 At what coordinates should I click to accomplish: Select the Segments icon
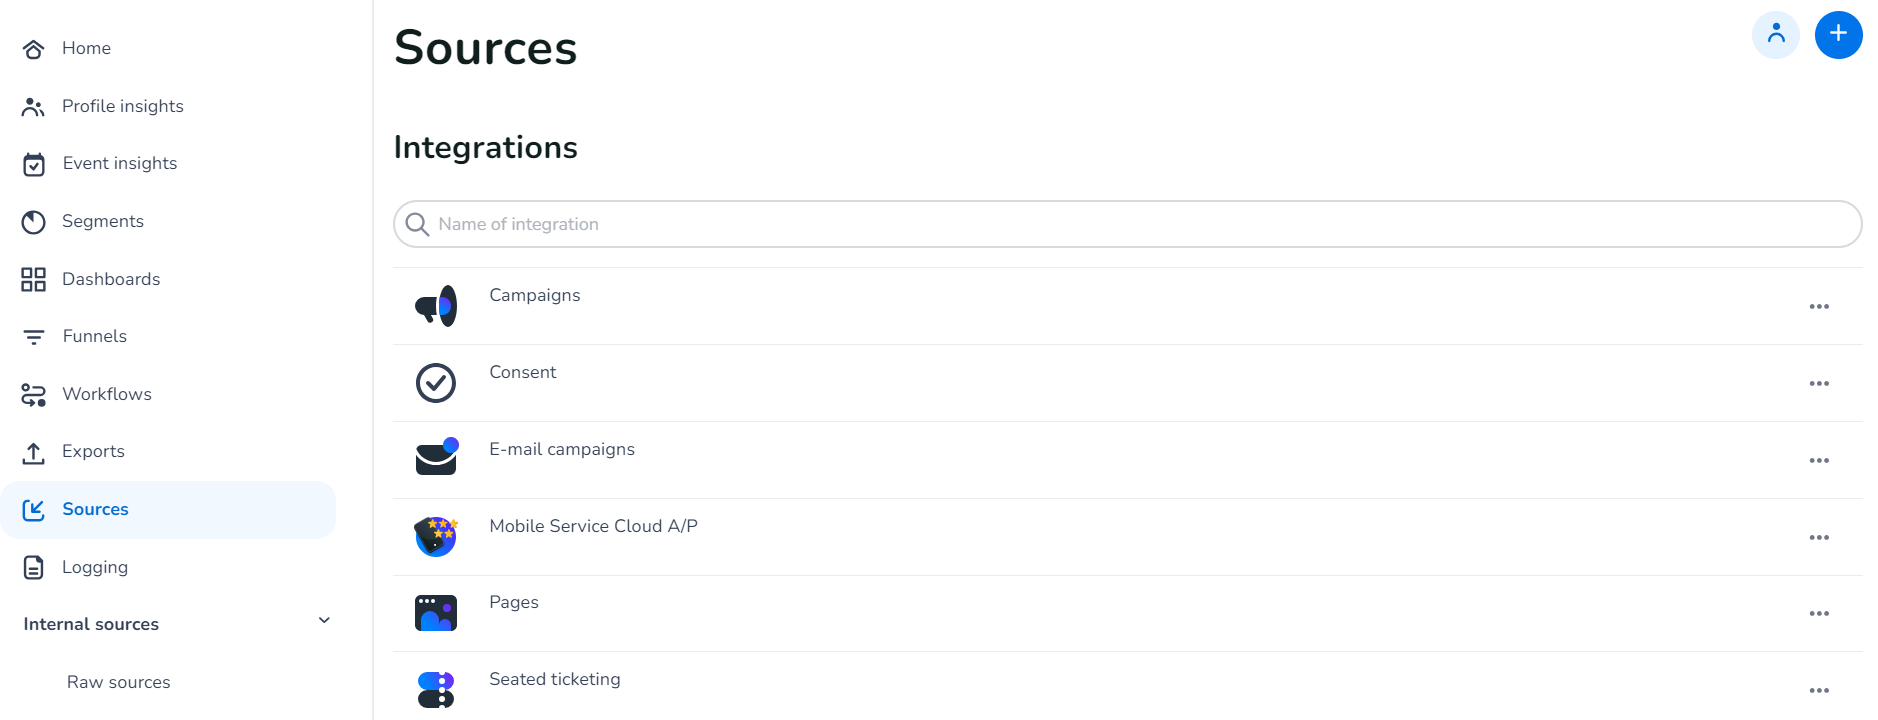click(x=33, y=221)
